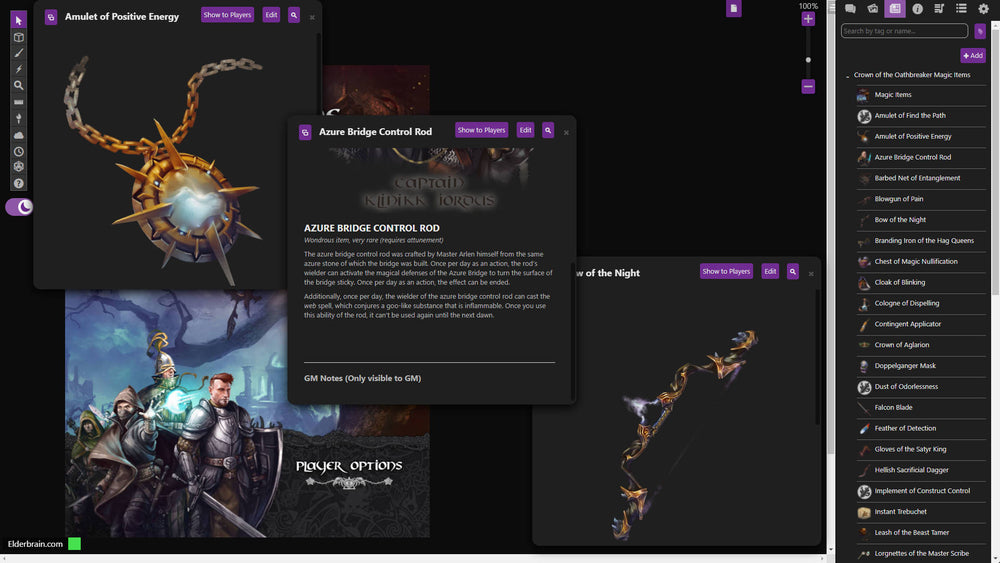Click Show to Players on Azure Bridge Control Rod
The width and height of the screenshot is (1000, 563).
482,130
